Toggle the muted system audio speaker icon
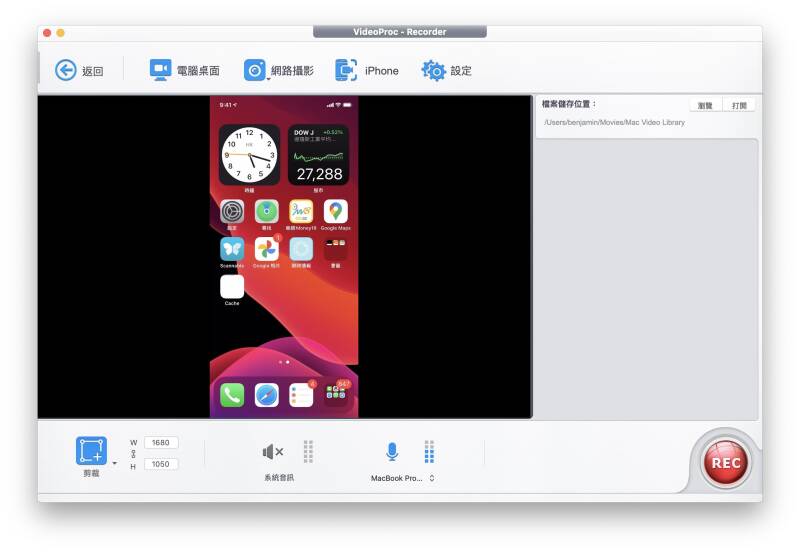Image resolution: width=800 pixels, height=552 pixels. (273, 451)
